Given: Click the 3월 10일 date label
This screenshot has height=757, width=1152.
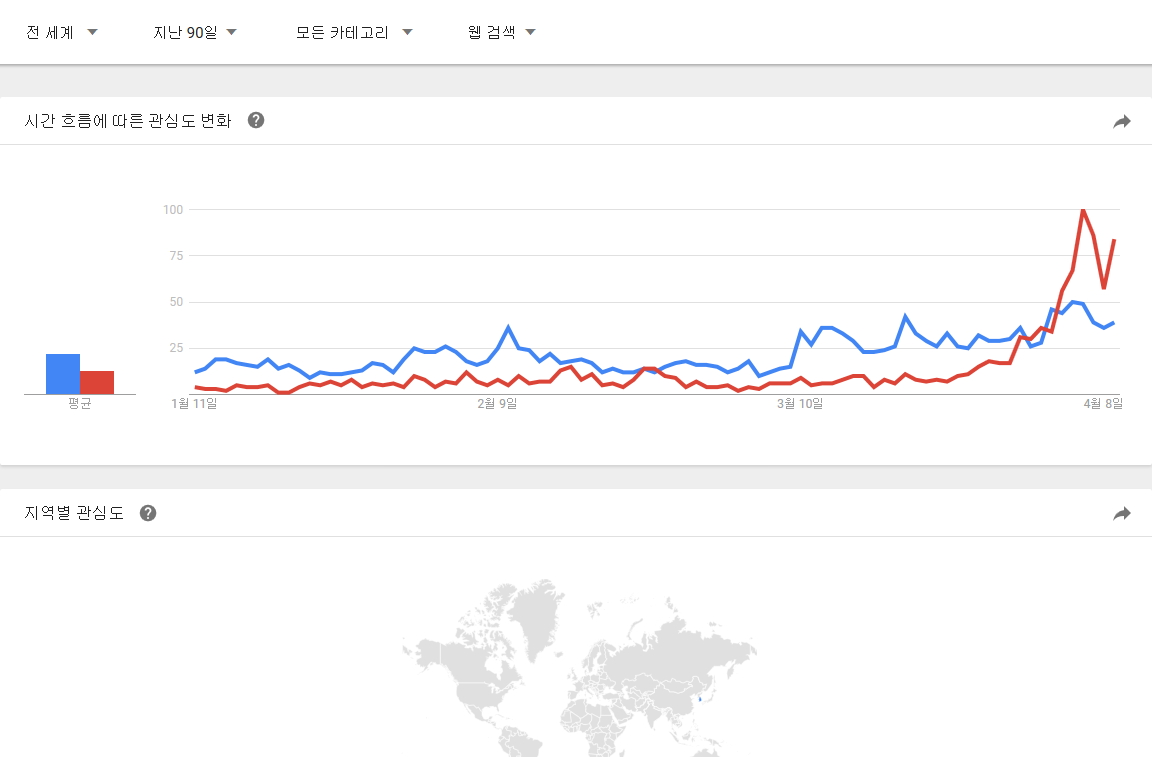Looking at the screenshot, I should tap(802, 403).
